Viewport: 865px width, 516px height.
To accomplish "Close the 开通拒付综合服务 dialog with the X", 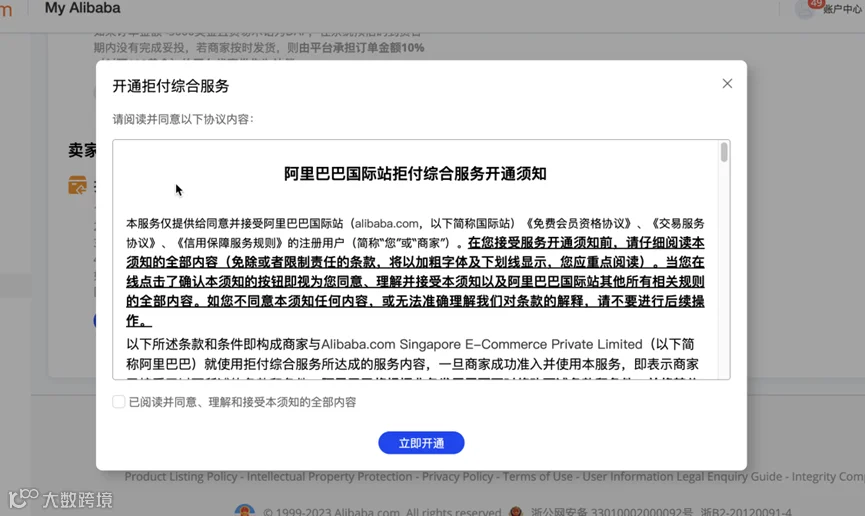I will 727,83.
